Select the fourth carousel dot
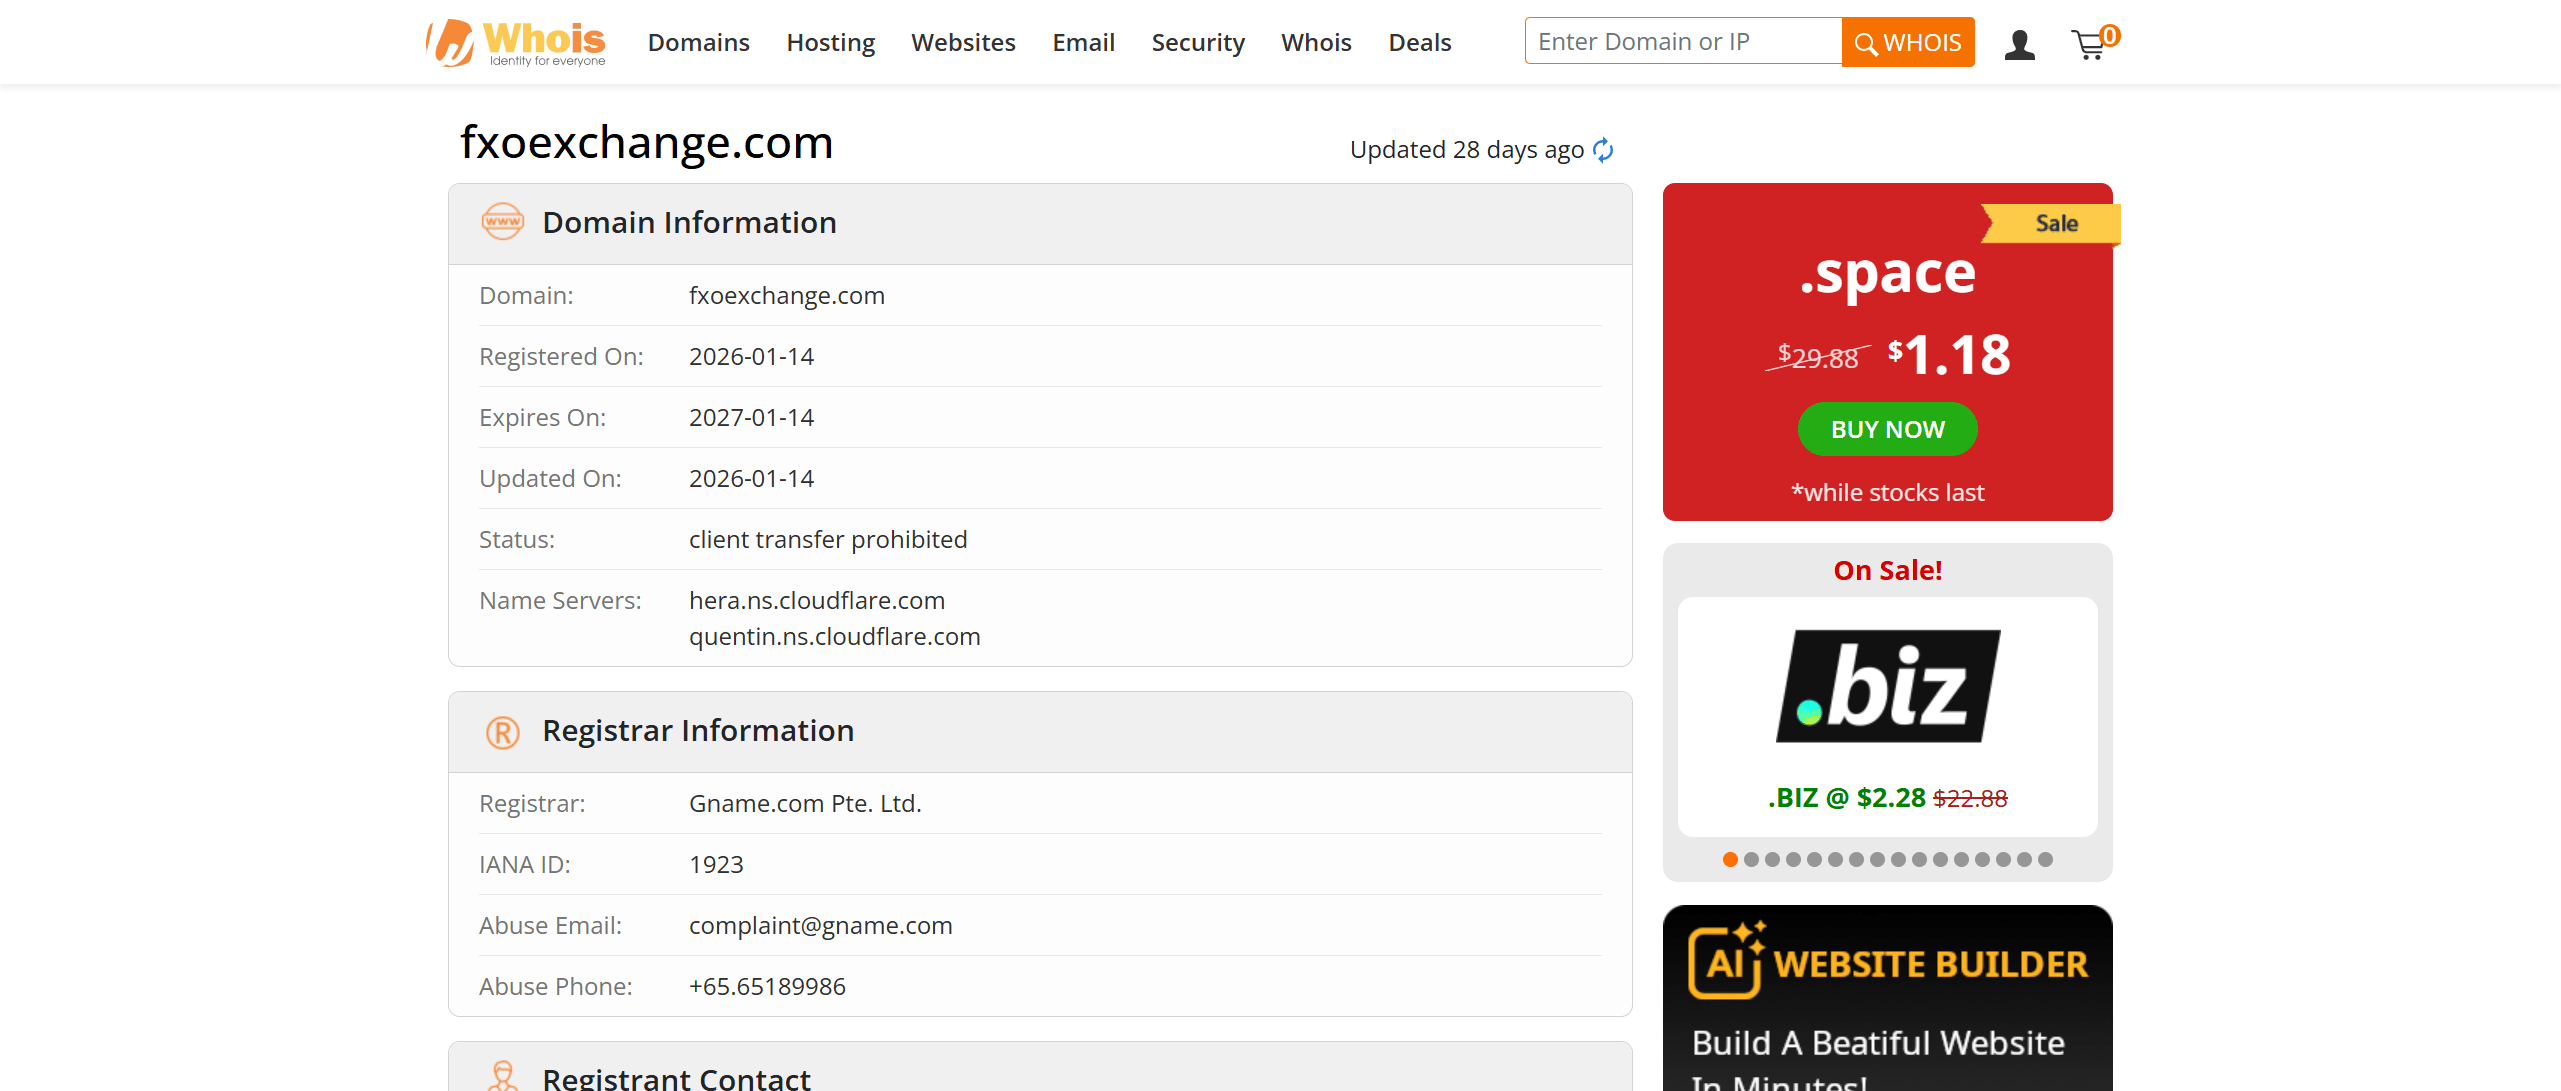This screenshot has width=2561, height=1091. point(1793,859)
